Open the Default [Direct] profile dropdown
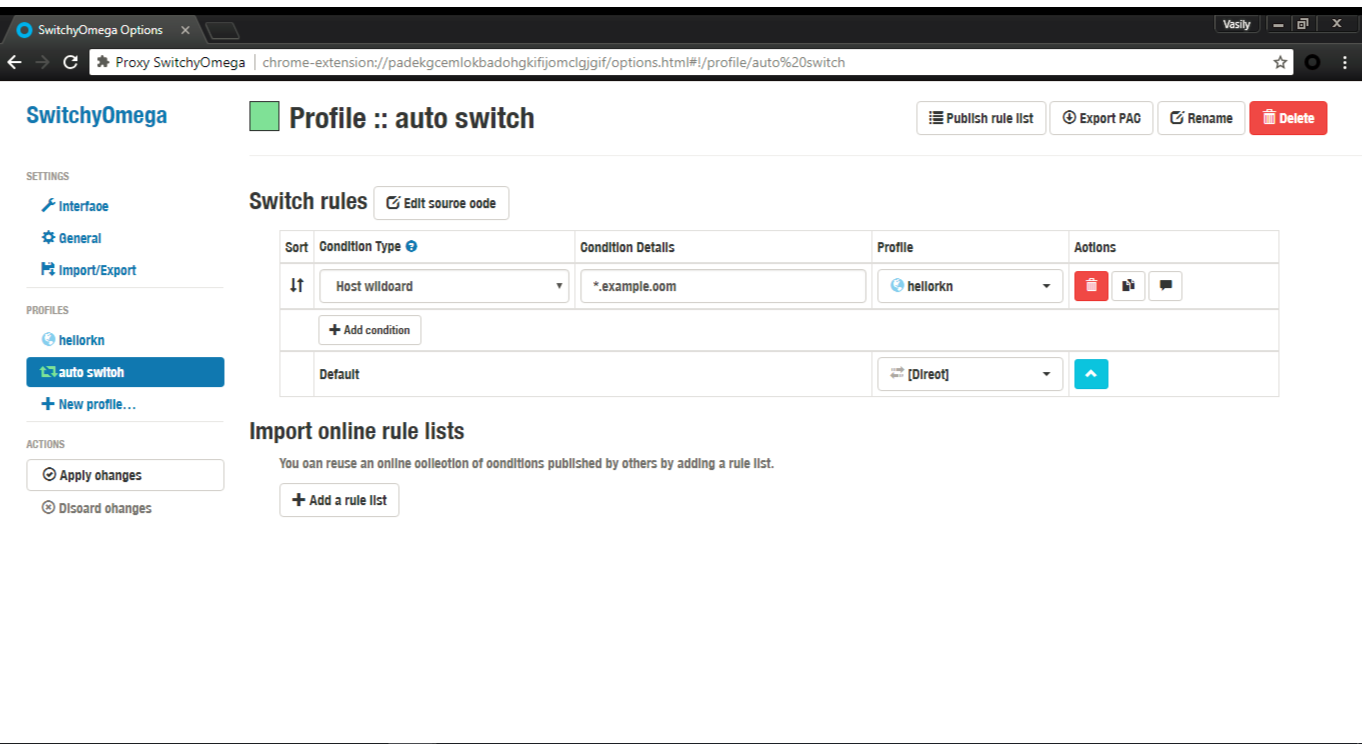This screenshot has height=744, width=1362. (970, 374)
